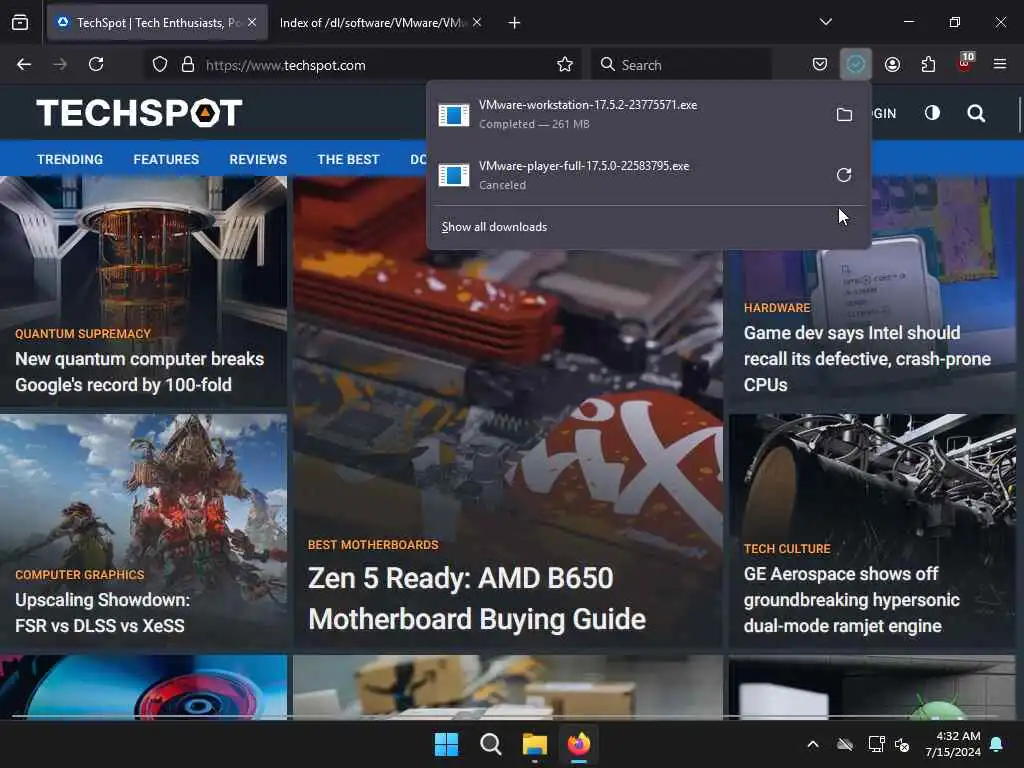This screenshot has width=1024, height=768.
Task: Open the REVIEWS menu item
Action: click(258, 159)
